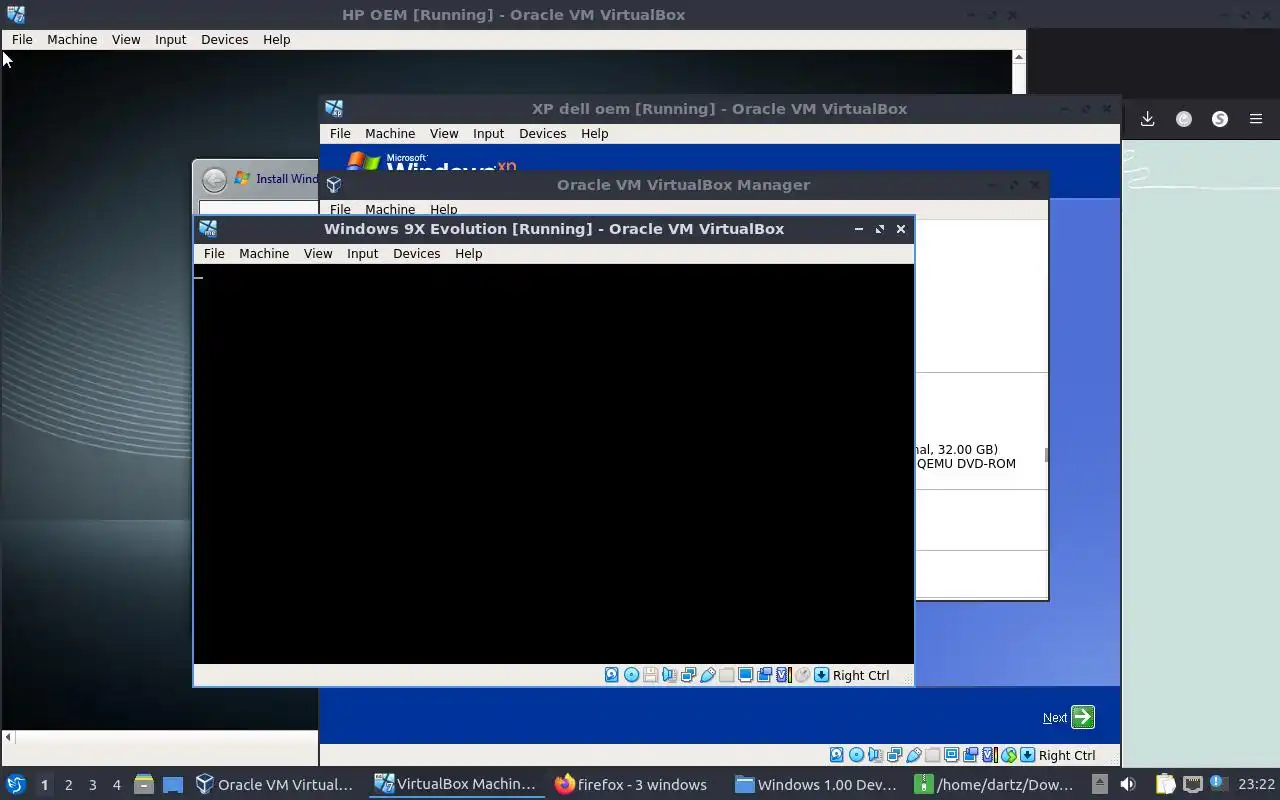Switch to the Oracle VM VirtualBox Manager taskbar entry

pyautogui.click(x=275, y=784)
